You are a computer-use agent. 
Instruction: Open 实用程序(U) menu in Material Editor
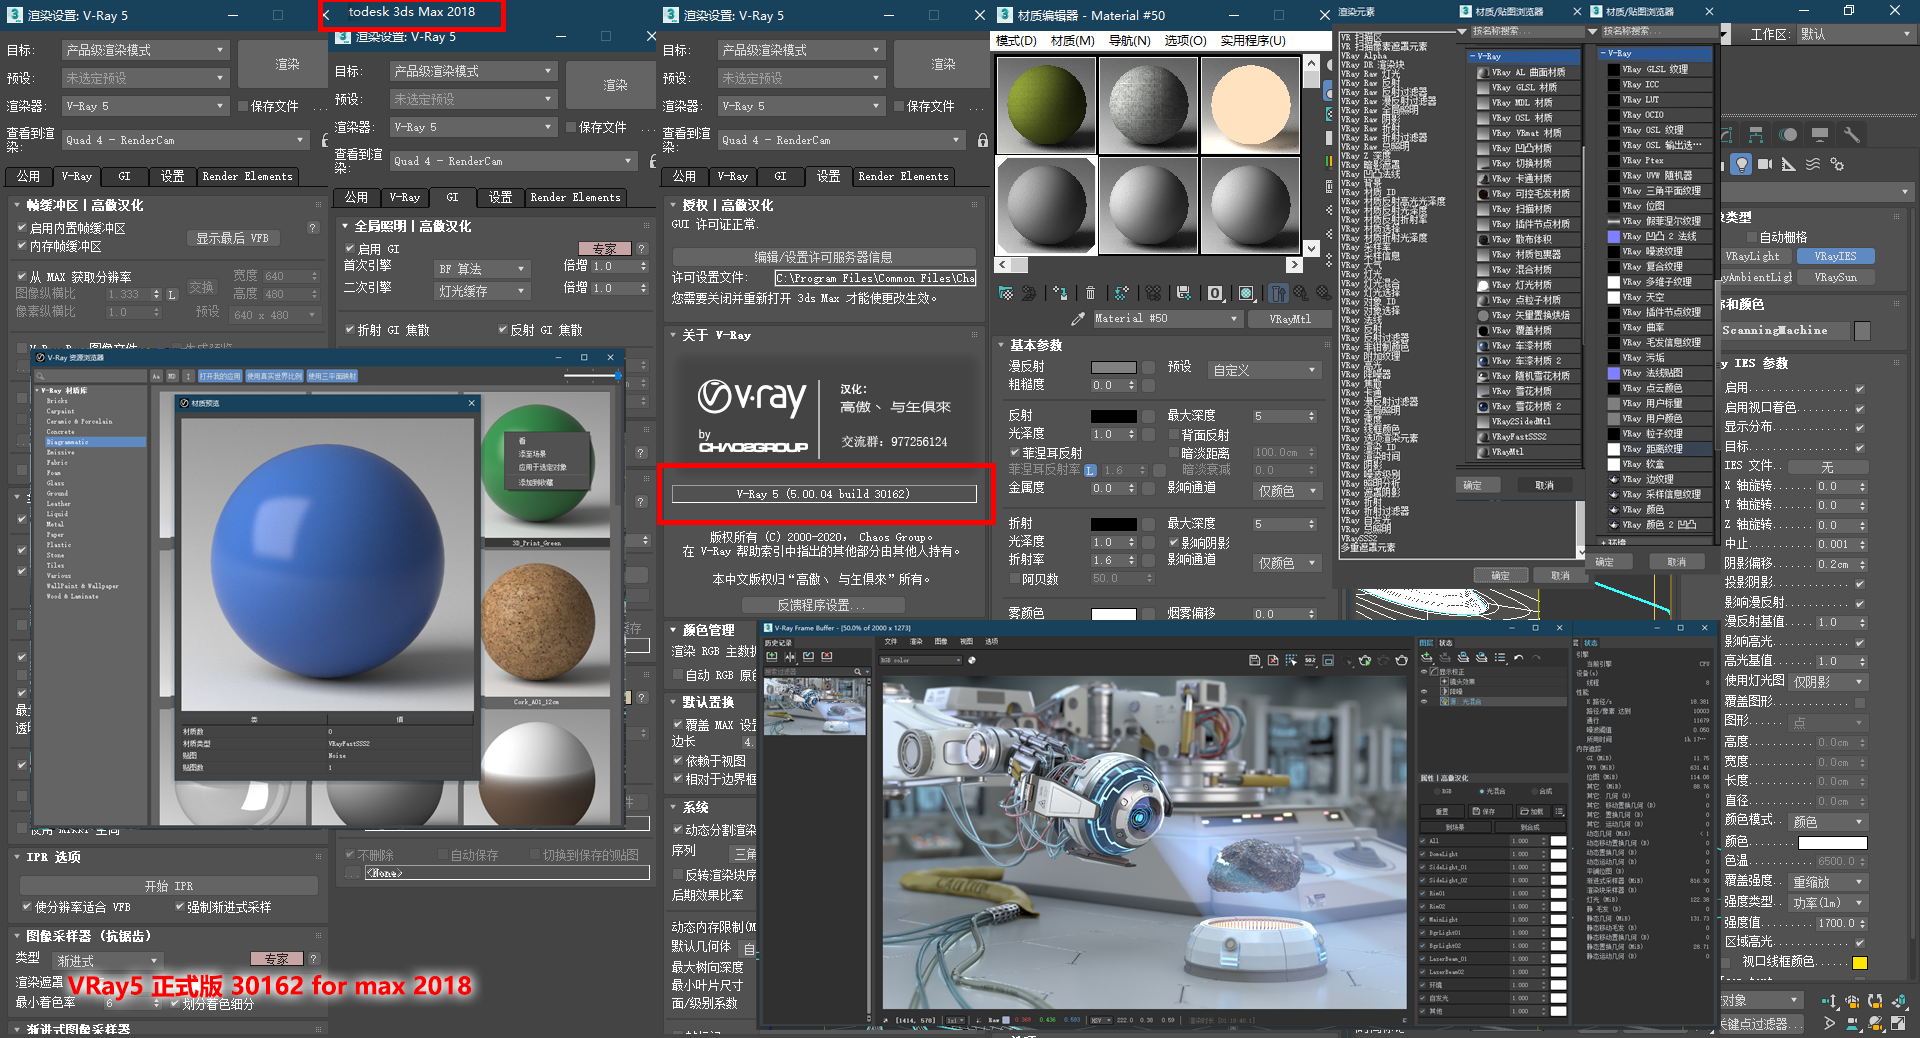(x=1252, y=40)
